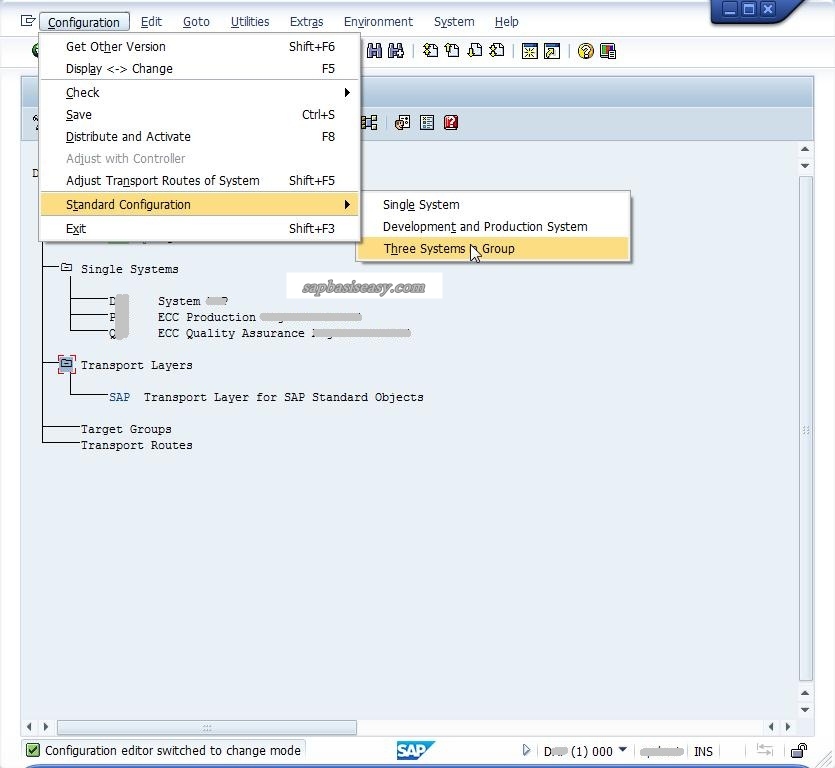835x768 pixels.
Task: Open the Goto menu
Action: click(x=196, y=22)
